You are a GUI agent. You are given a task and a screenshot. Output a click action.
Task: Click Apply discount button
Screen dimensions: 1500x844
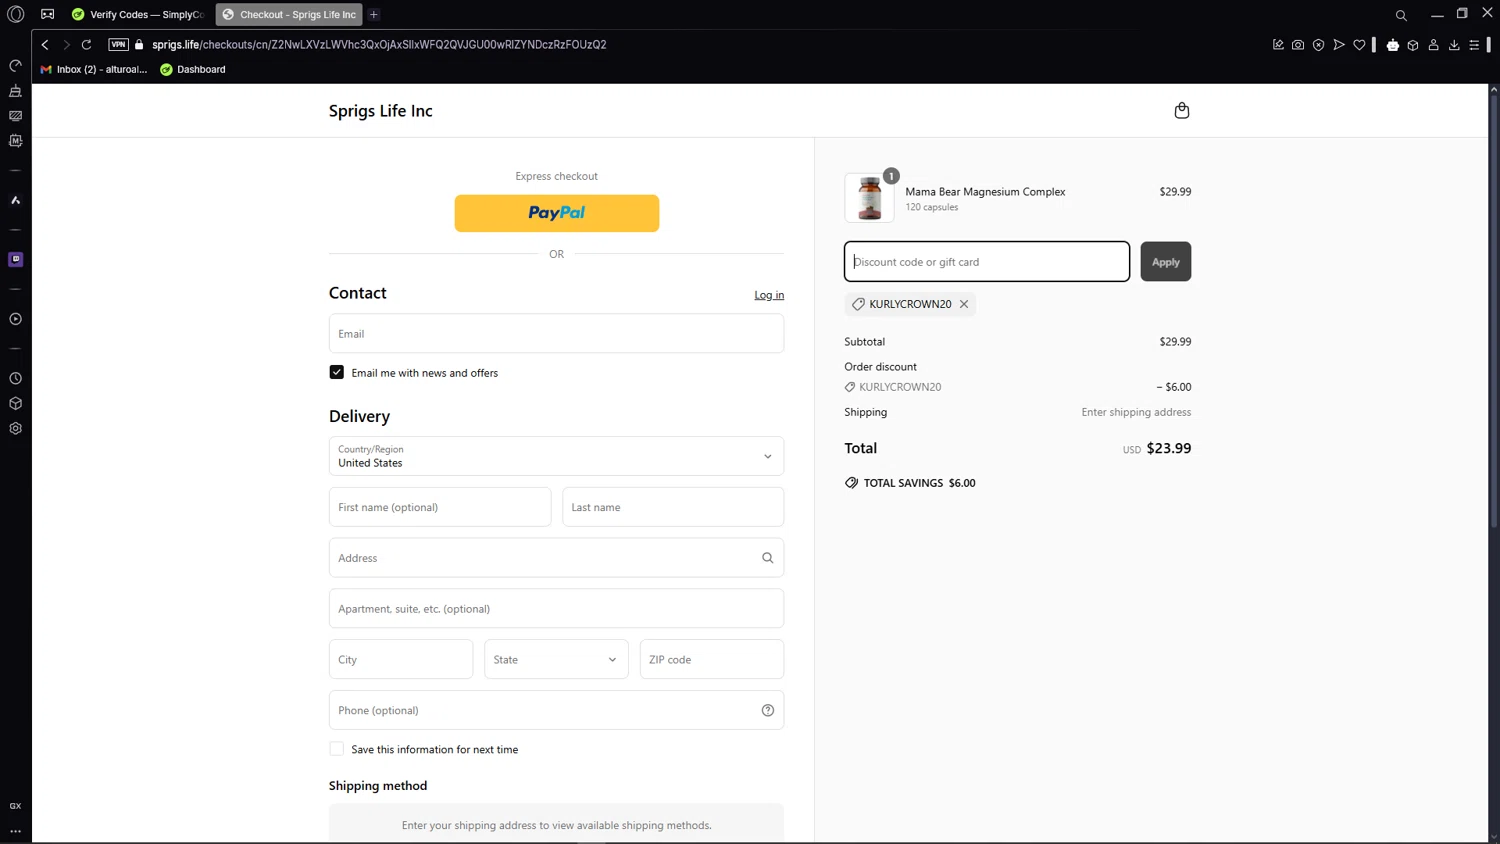(1166, 261)
